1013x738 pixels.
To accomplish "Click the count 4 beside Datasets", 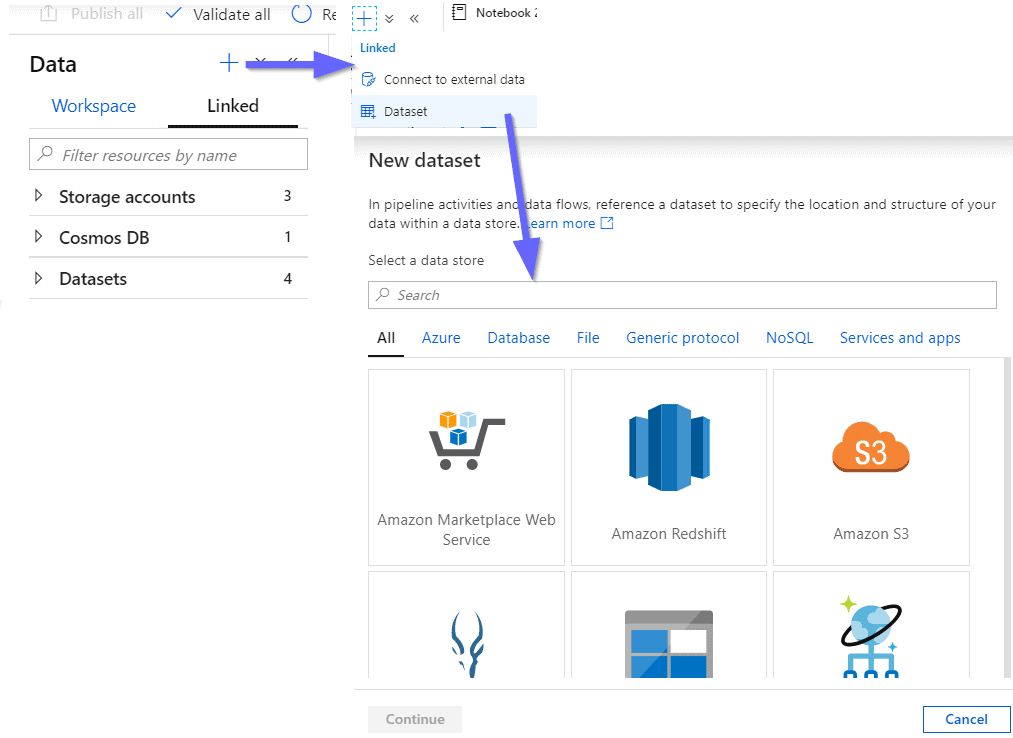I will pyautogui.click(x=287, y=279).
